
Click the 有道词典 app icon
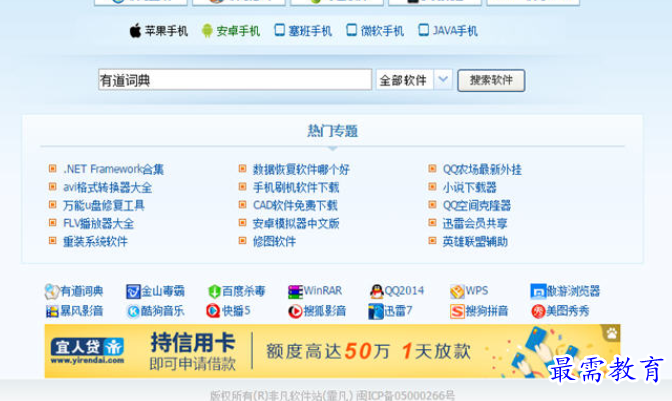tap(52, 291)
